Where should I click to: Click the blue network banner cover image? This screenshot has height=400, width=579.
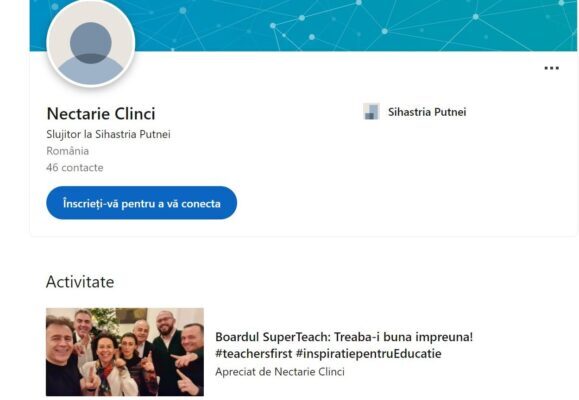click(303, 25)
